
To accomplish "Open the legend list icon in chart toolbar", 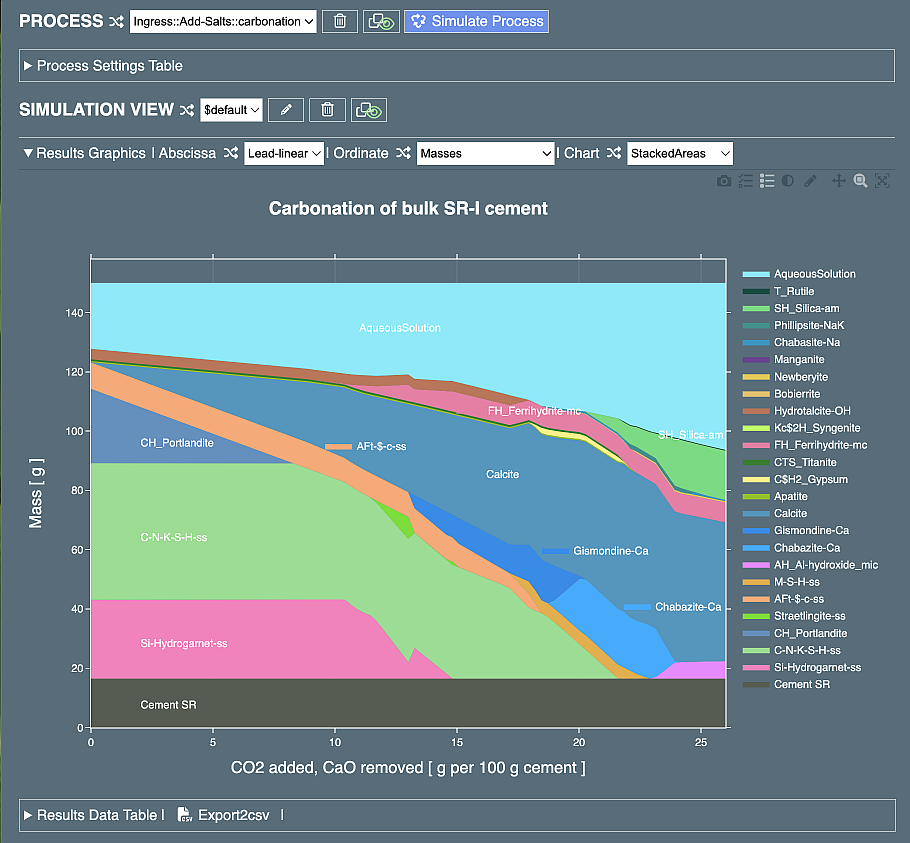I will (766, 180).
